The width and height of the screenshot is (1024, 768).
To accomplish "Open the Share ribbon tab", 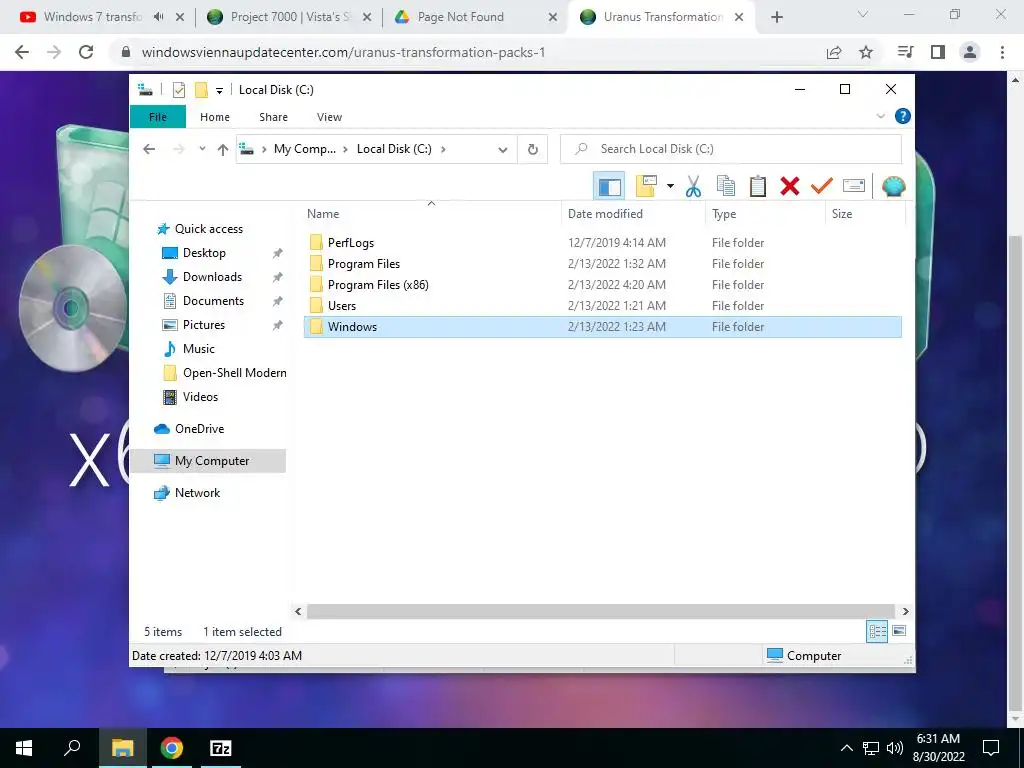I will coord(273,117).
